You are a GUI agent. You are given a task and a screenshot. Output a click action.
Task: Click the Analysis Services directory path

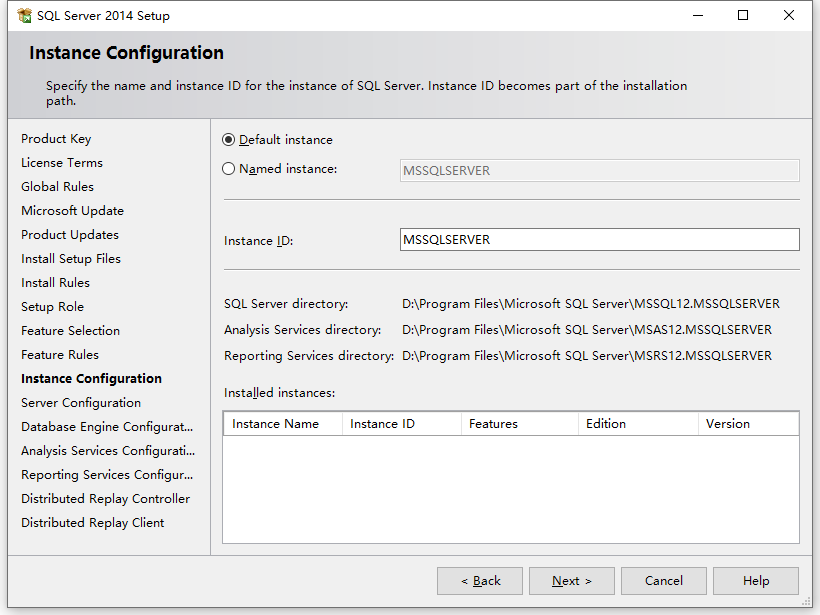pos(587,330)
